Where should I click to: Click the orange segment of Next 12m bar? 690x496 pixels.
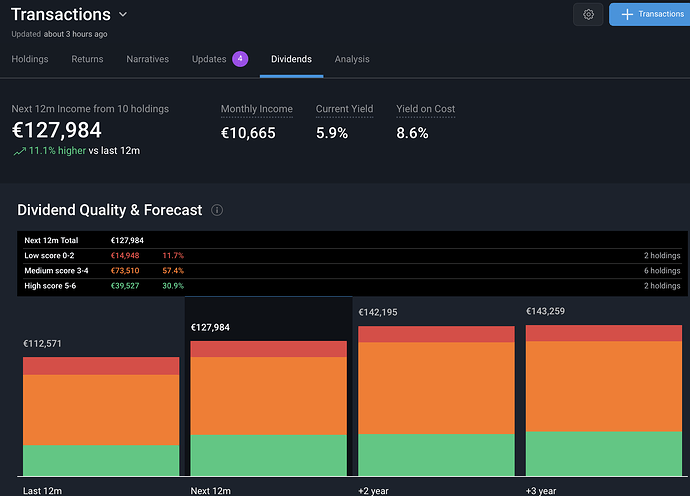point(268,396)
